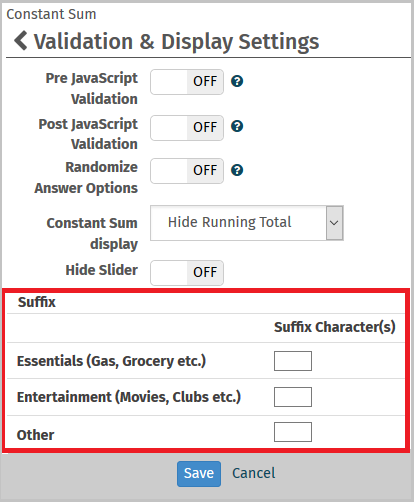Open help for Pre JavaScript Validation
Viewport: 414px width, 502px height.
237,81
